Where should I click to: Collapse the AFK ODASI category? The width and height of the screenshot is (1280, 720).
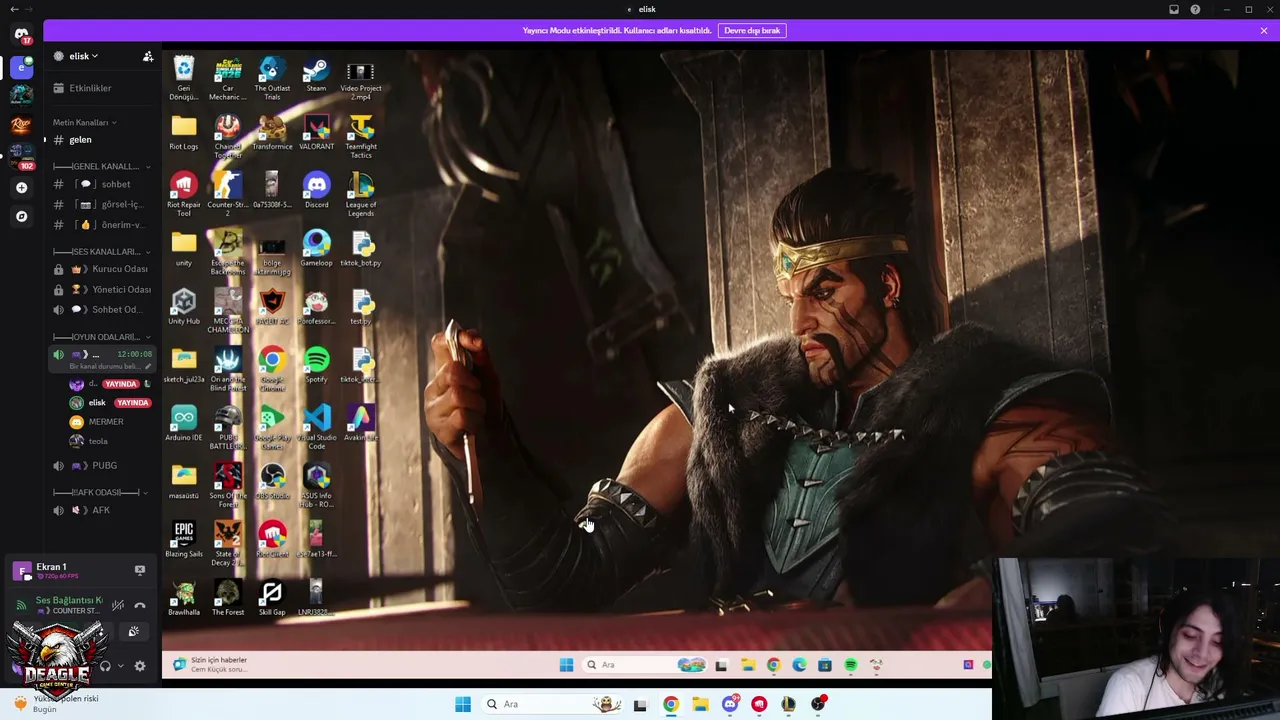[102, 492]
